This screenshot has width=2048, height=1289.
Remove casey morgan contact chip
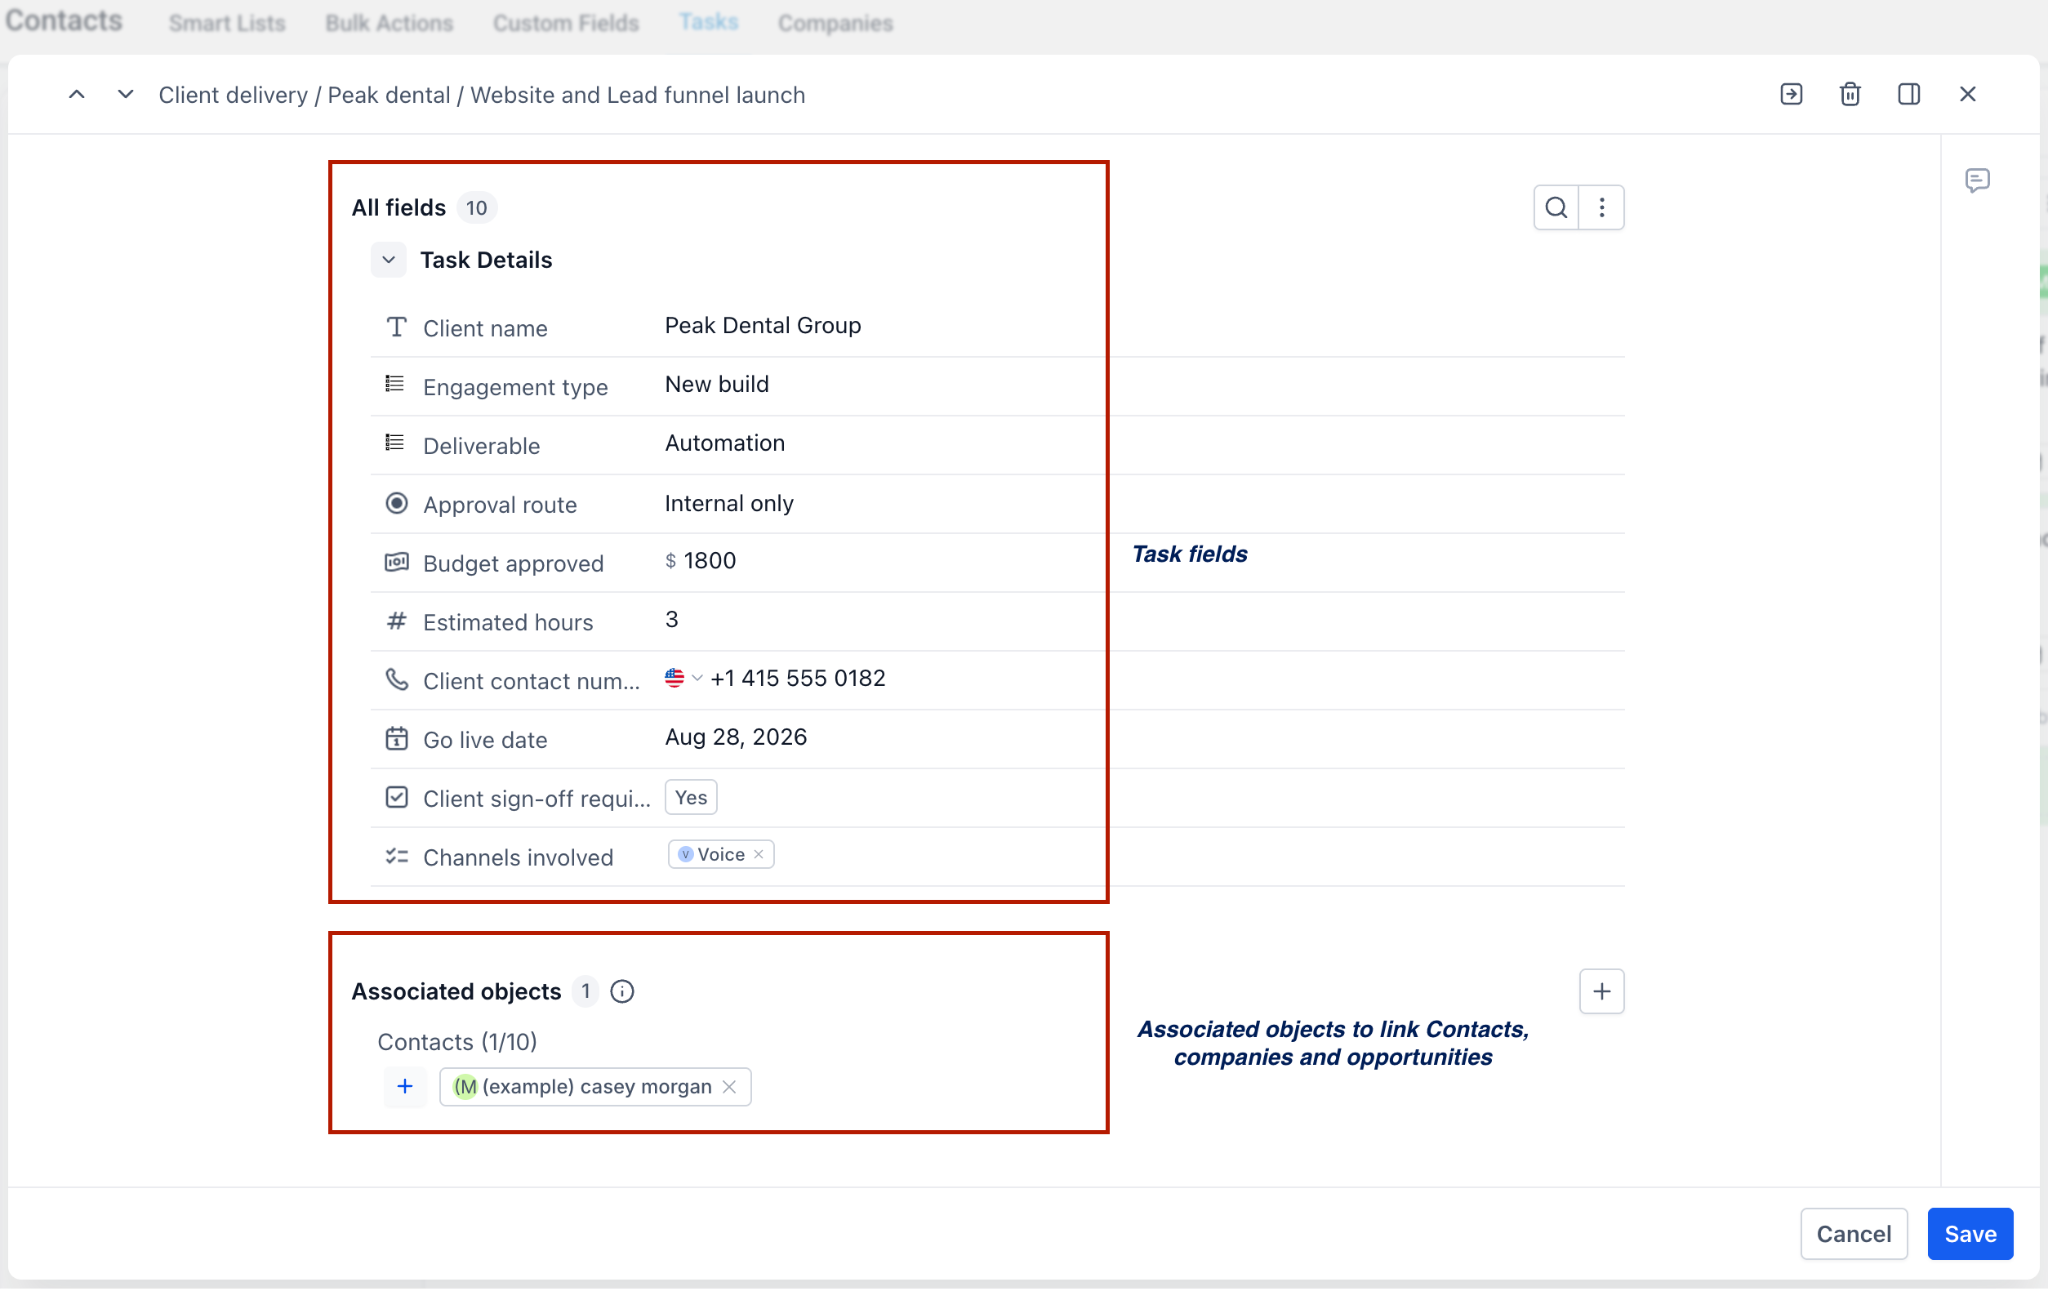[730, 1087]
